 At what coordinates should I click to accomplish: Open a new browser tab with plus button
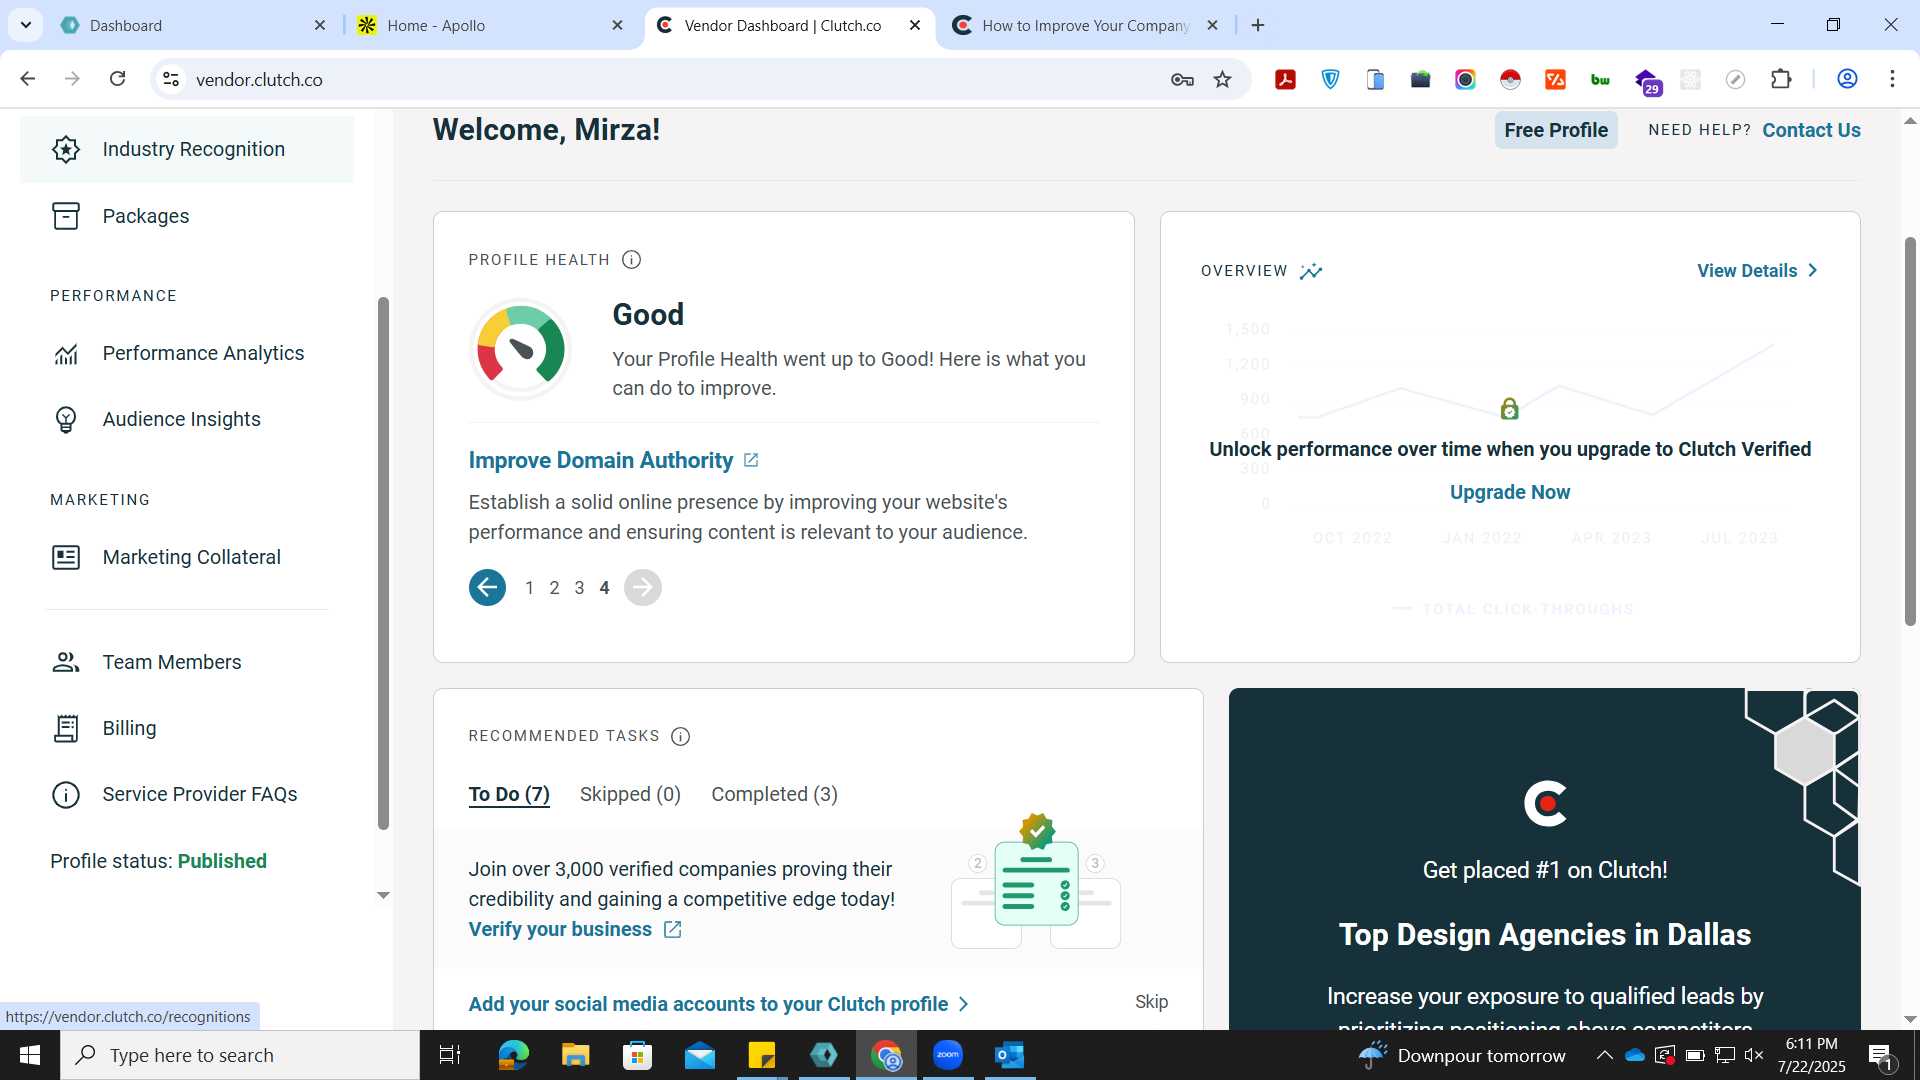tap(1258, 25)
